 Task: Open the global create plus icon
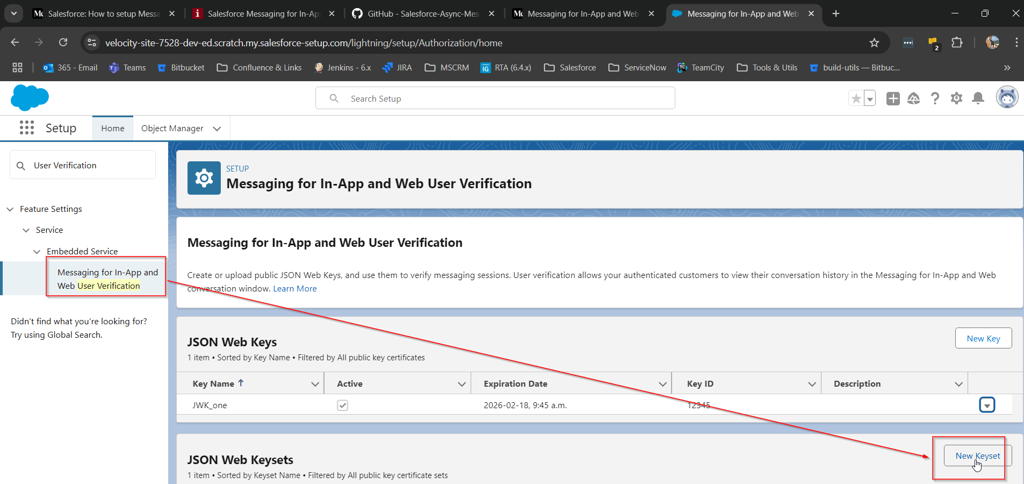(893, 98)
